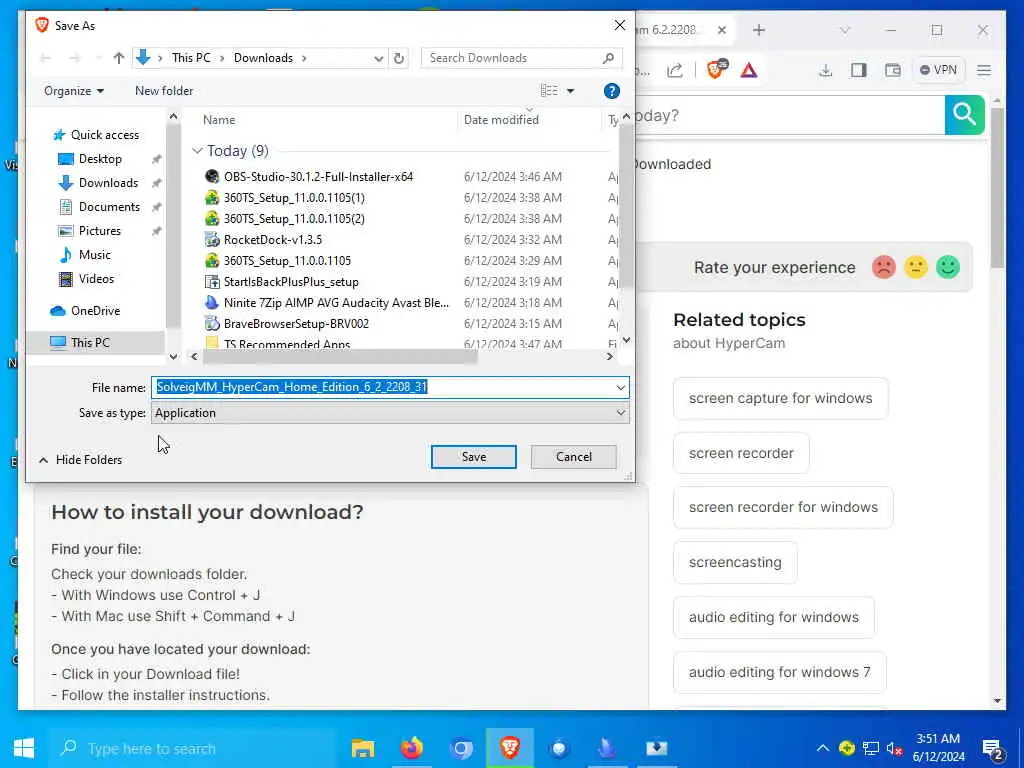Viewport: 1024px width, 768px height.
Task: Open Save As dialog help icon
Action: point(611,91)
